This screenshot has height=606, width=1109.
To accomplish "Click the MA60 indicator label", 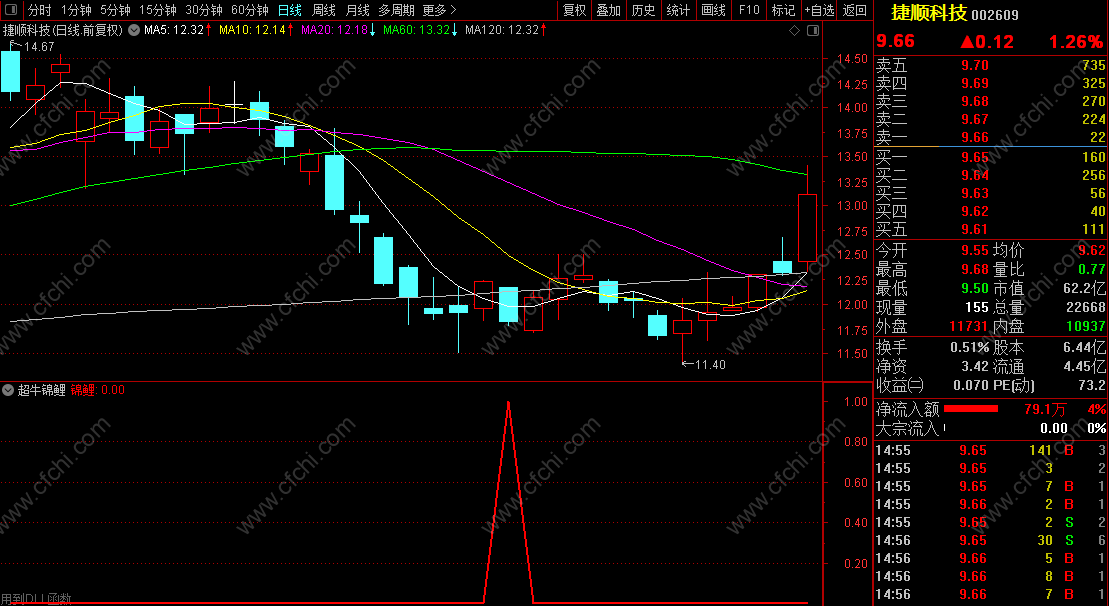I will 419,30.
